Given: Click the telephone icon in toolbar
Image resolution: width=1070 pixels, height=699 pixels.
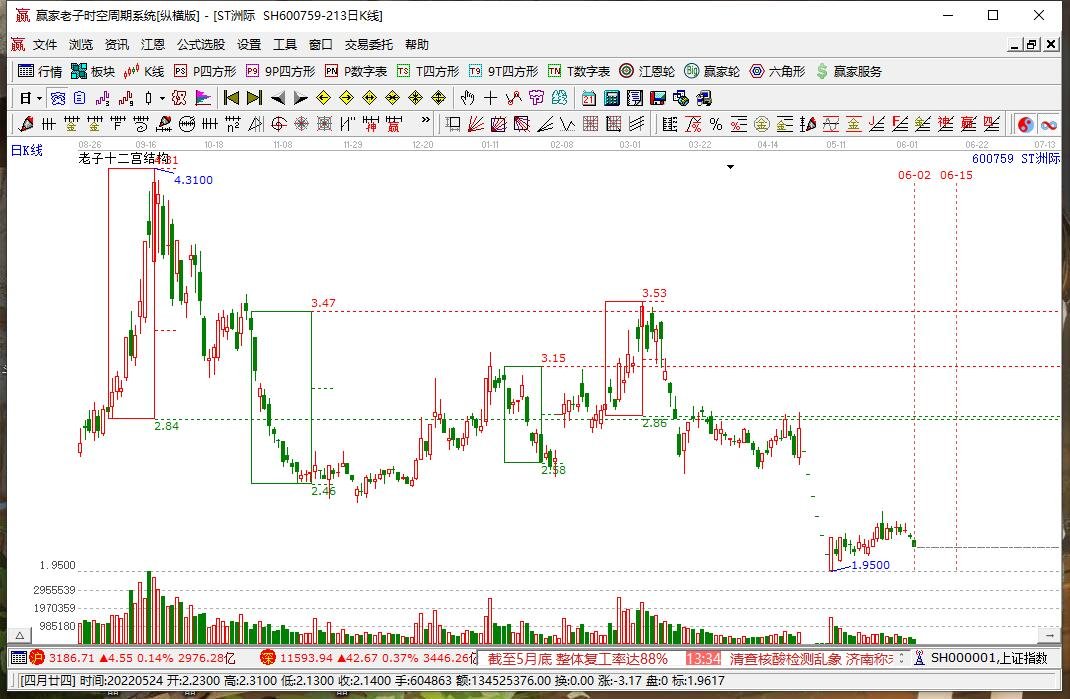Looking at the screenshot, I should click(x=58, y=98).
